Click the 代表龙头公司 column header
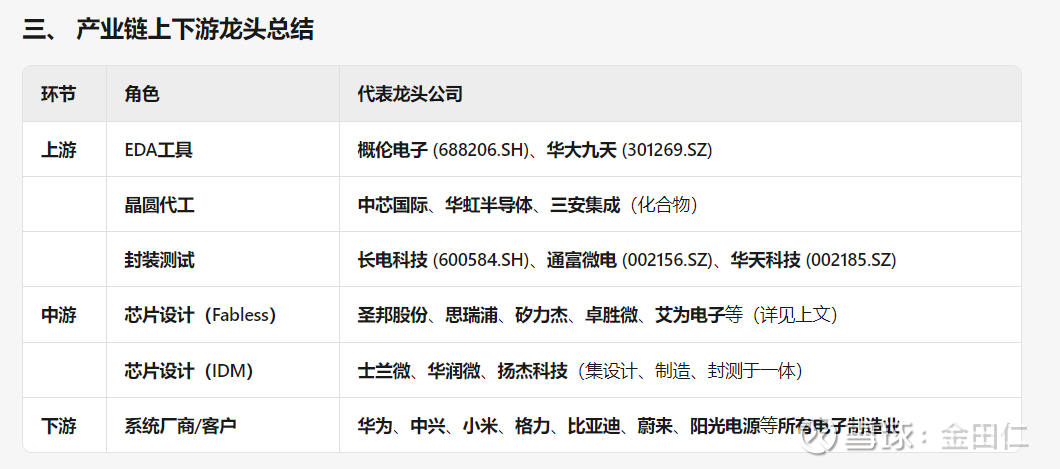The image size is (1060, 469). point(410,94)
